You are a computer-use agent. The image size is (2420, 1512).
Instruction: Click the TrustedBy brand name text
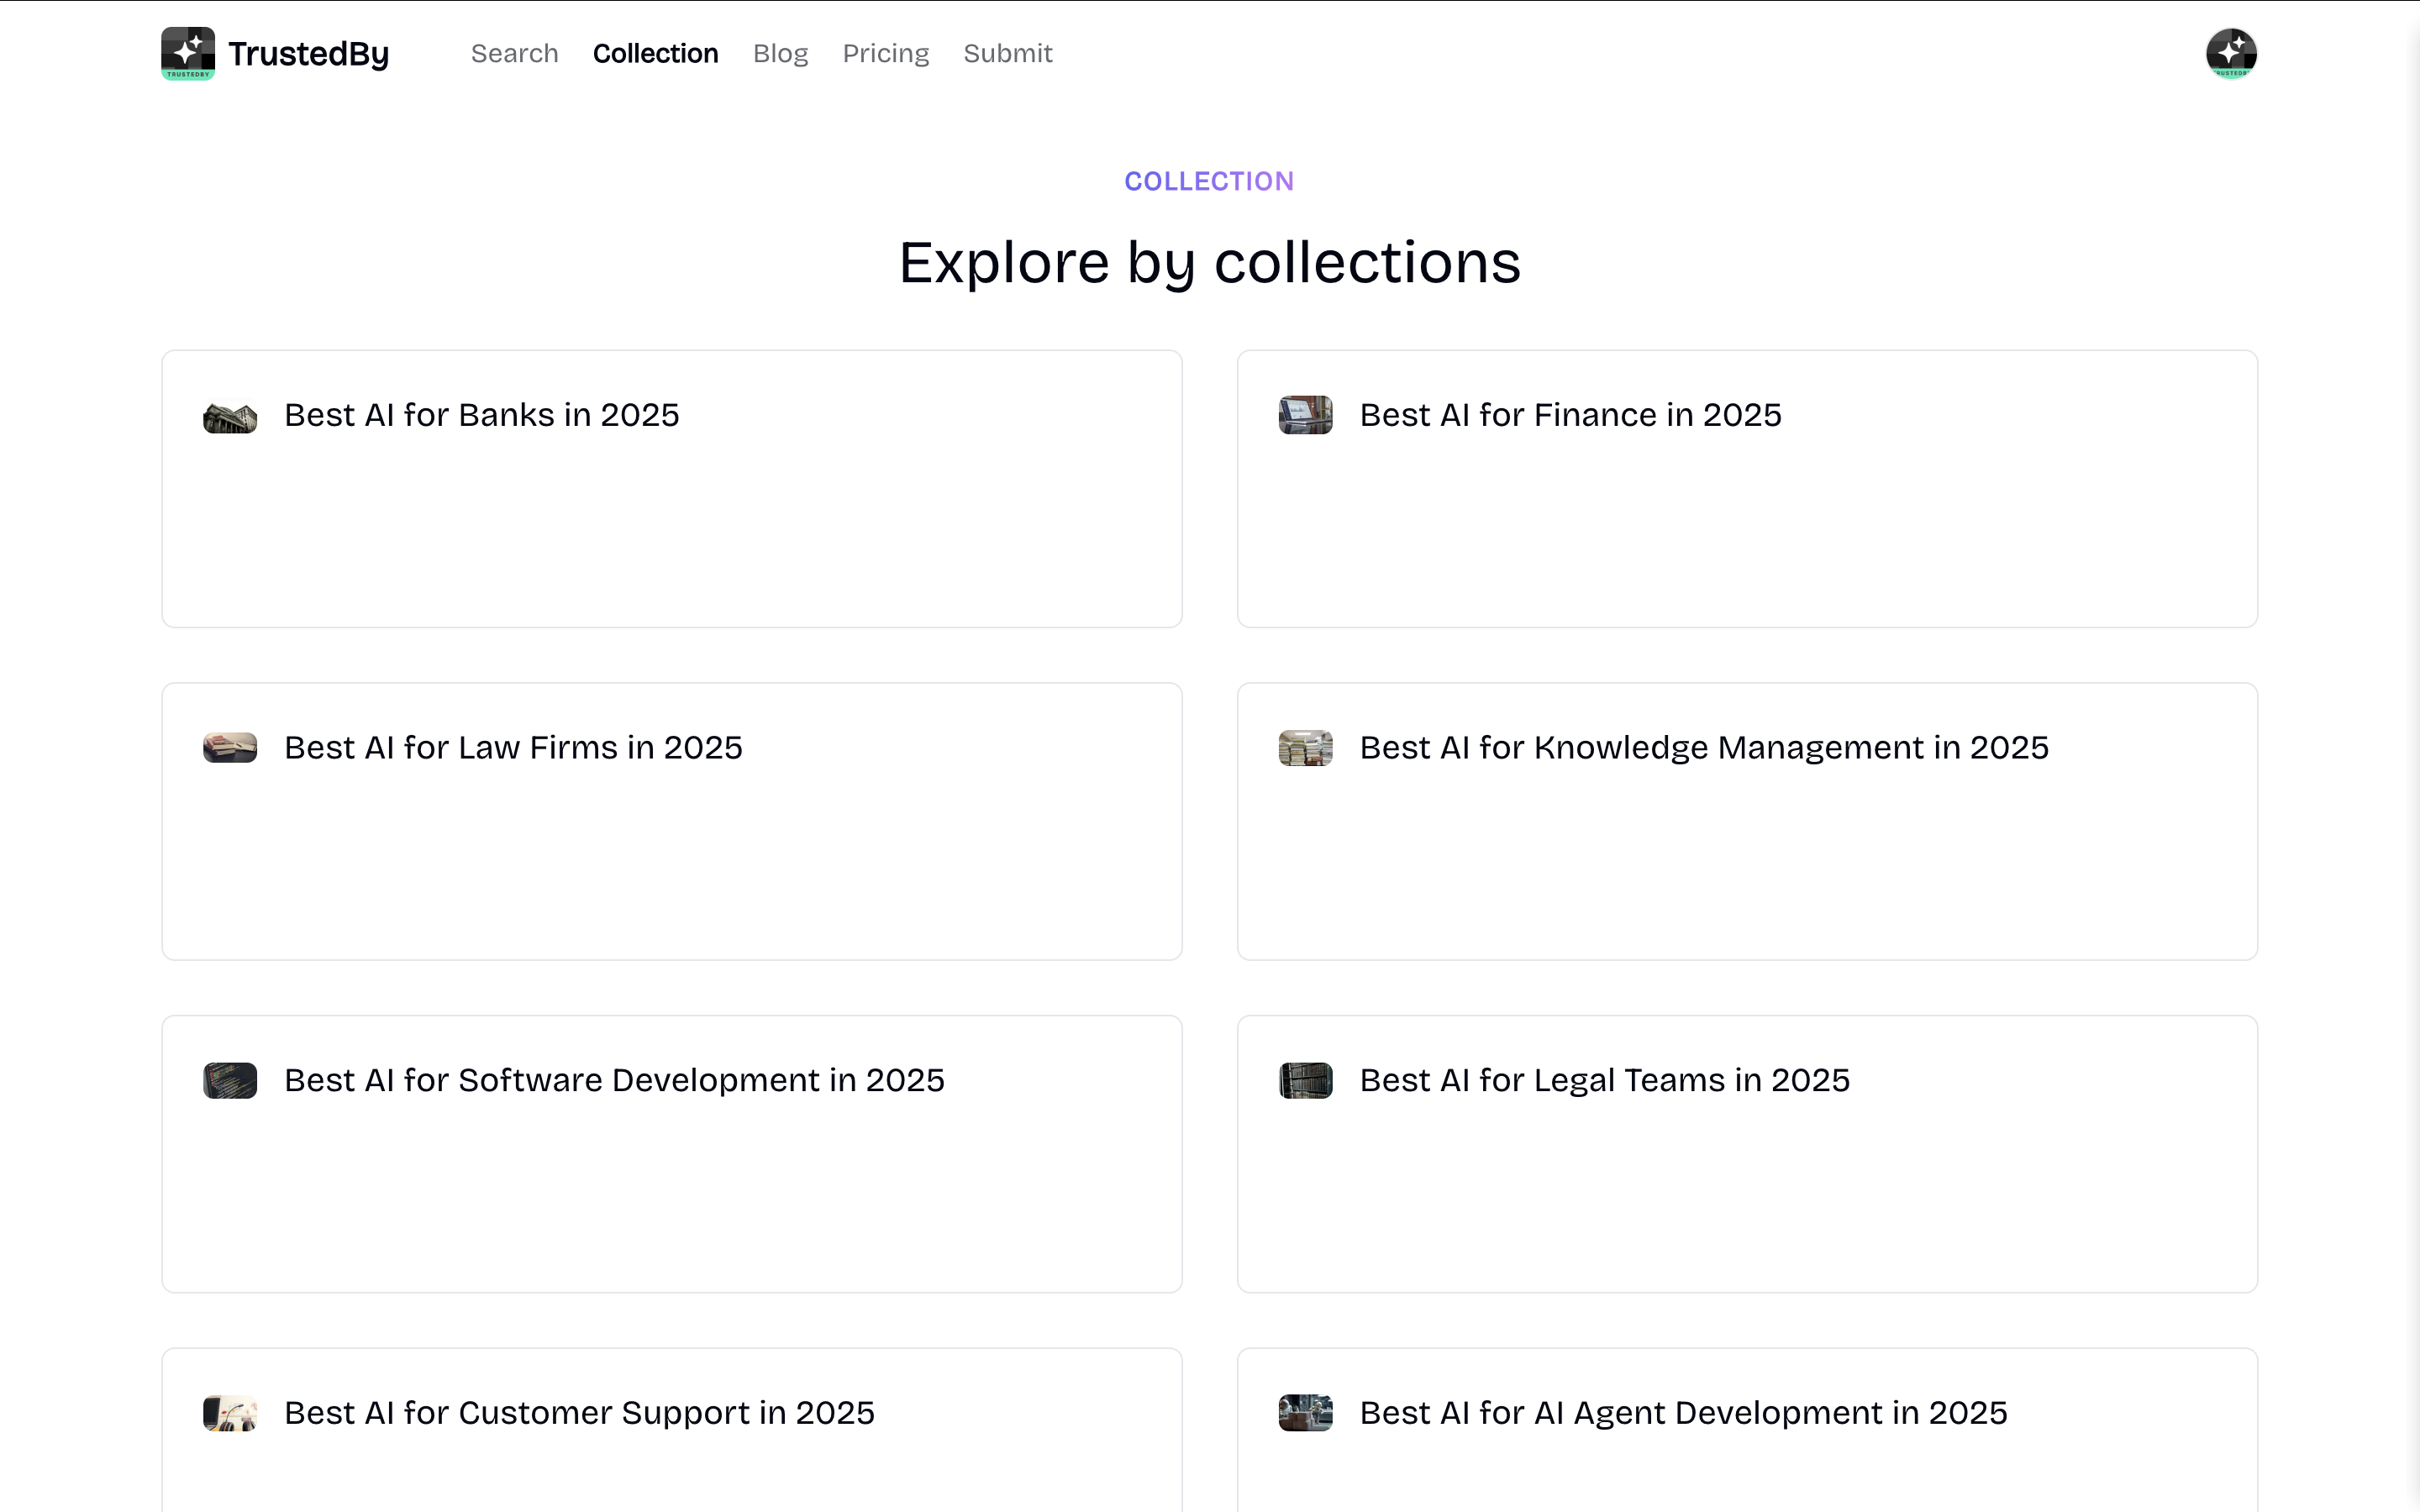[308, 54]
